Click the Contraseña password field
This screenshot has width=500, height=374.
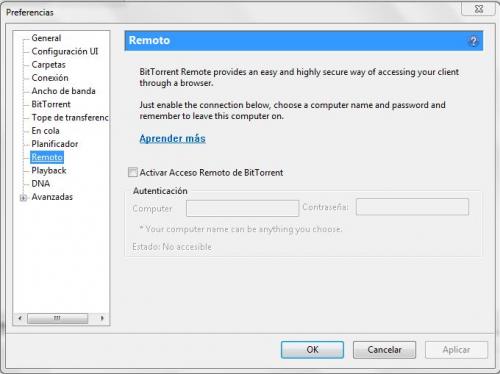click(412, 207)
